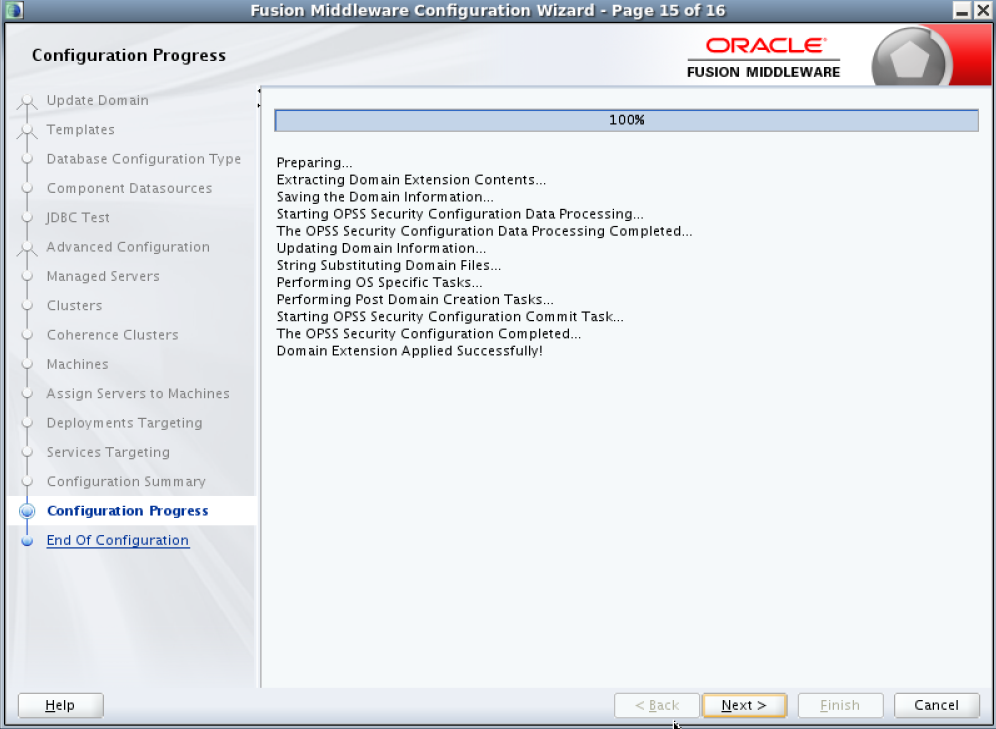The height and width of the screenshot is (729, 996).
Task: Select Configuration Progress step in sidebar
Action: (128, 511)
